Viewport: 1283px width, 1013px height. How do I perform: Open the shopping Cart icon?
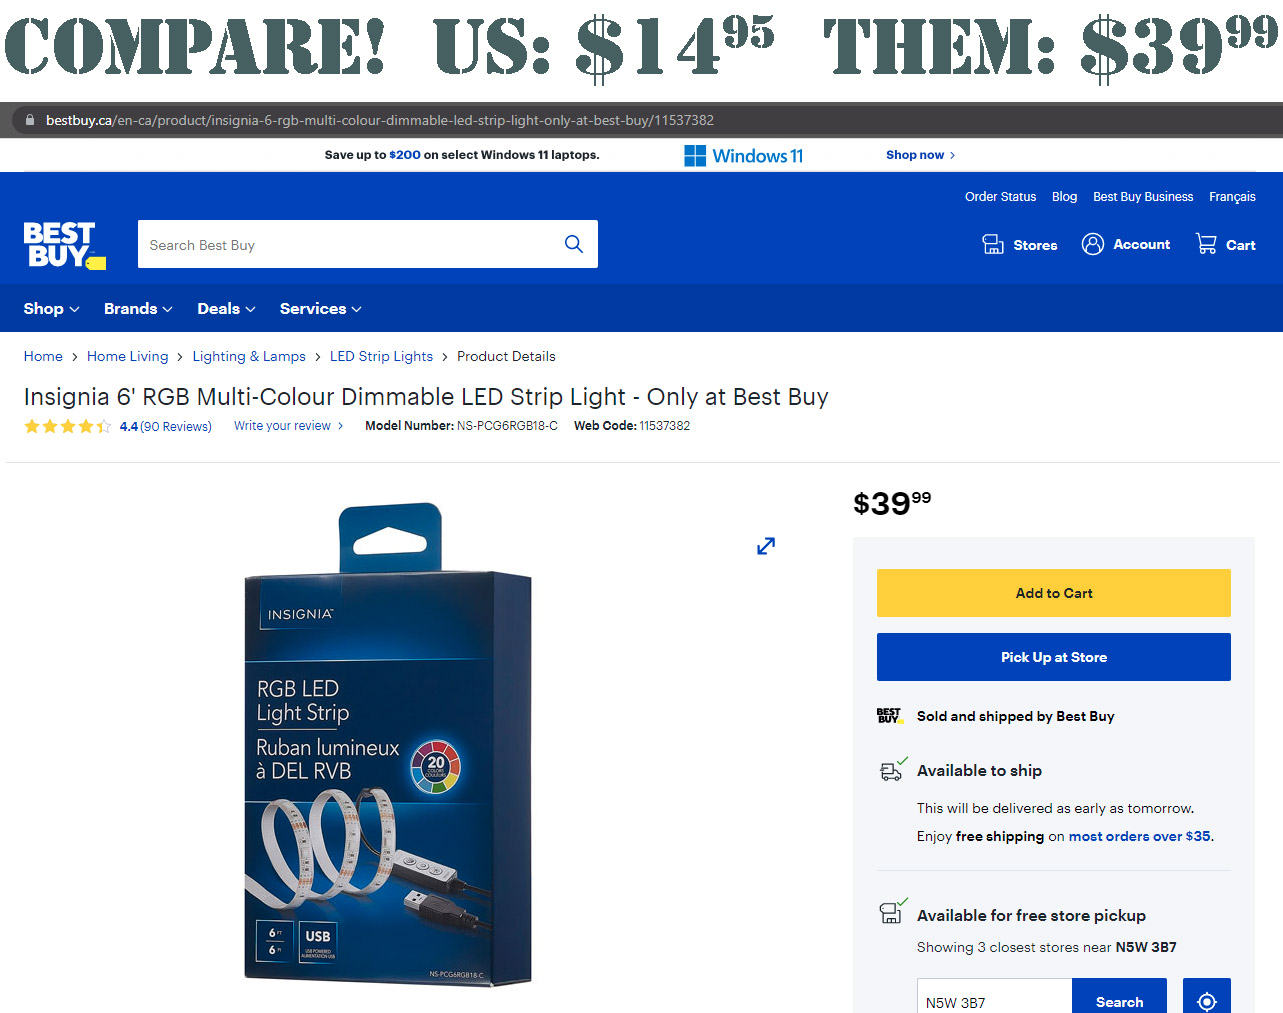point(1206,244)
